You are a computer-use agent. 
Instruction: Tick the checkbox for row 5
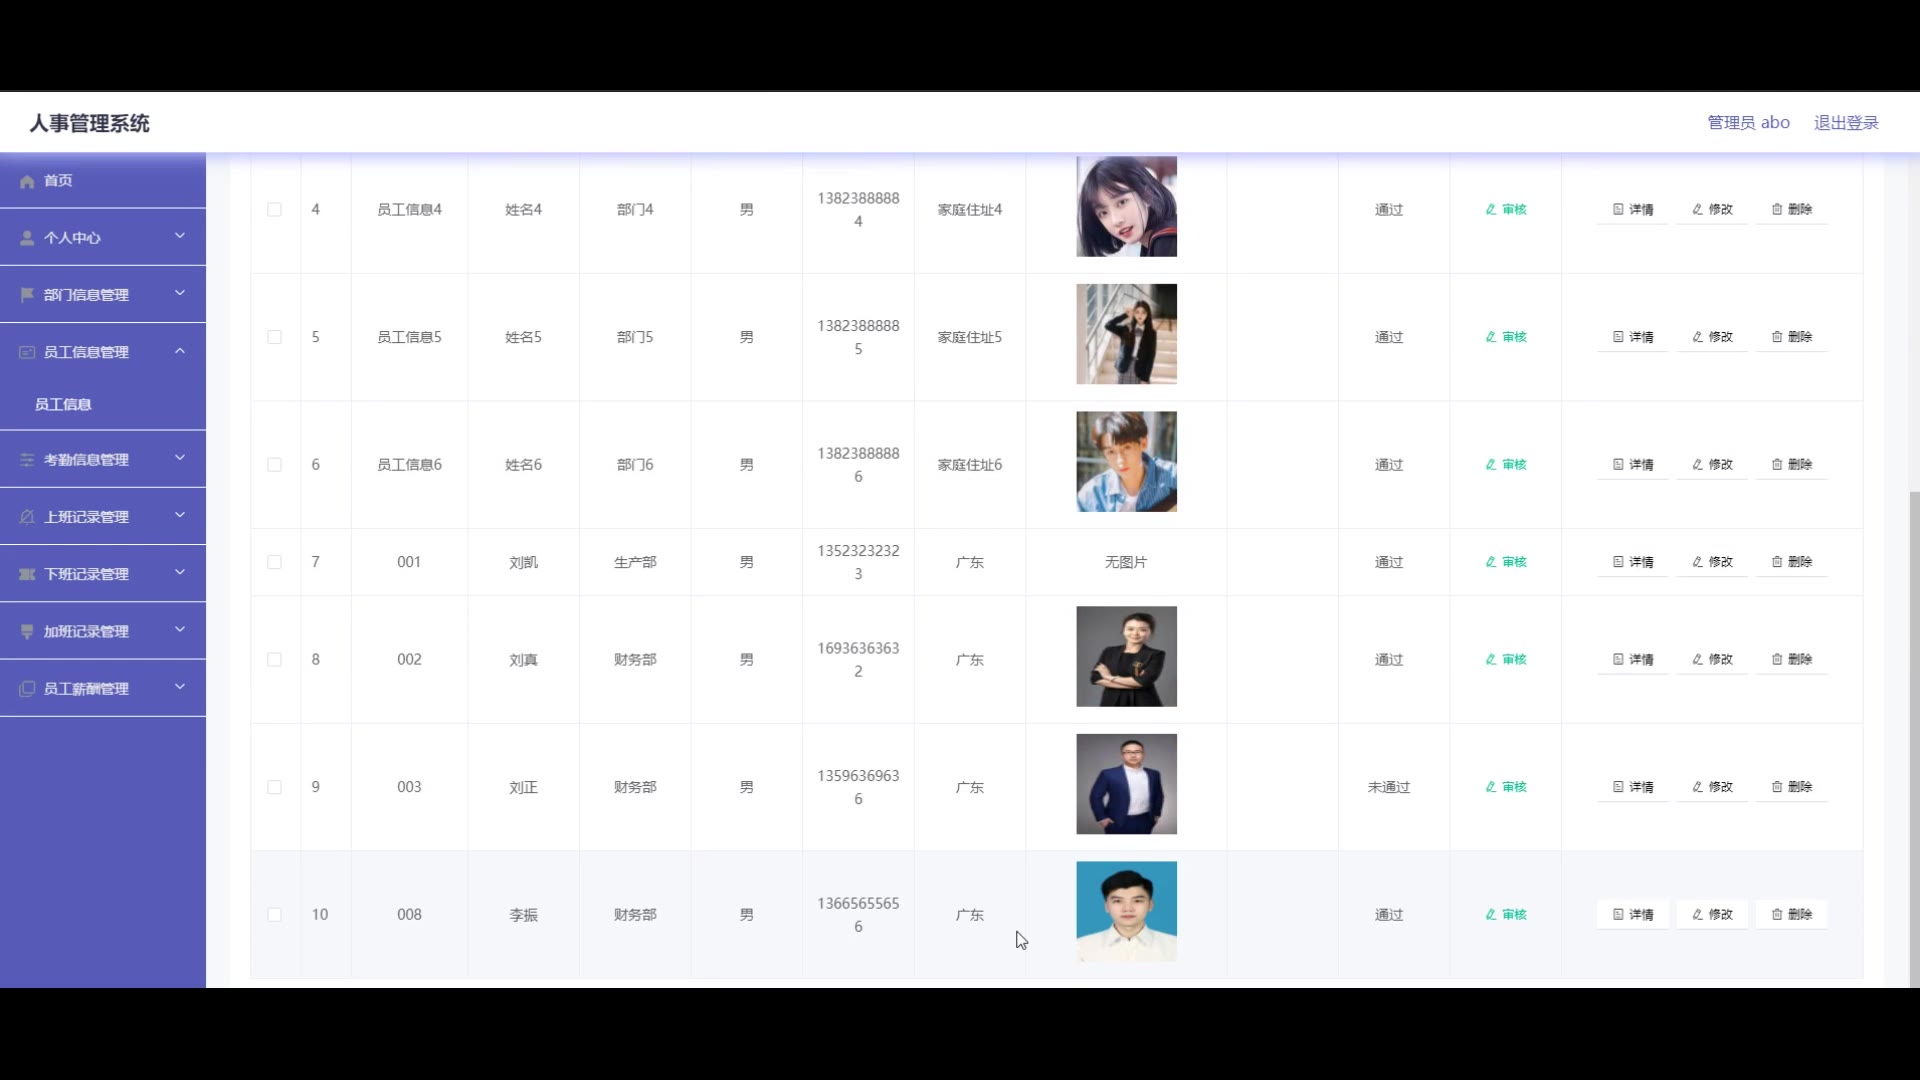point(274,337)
